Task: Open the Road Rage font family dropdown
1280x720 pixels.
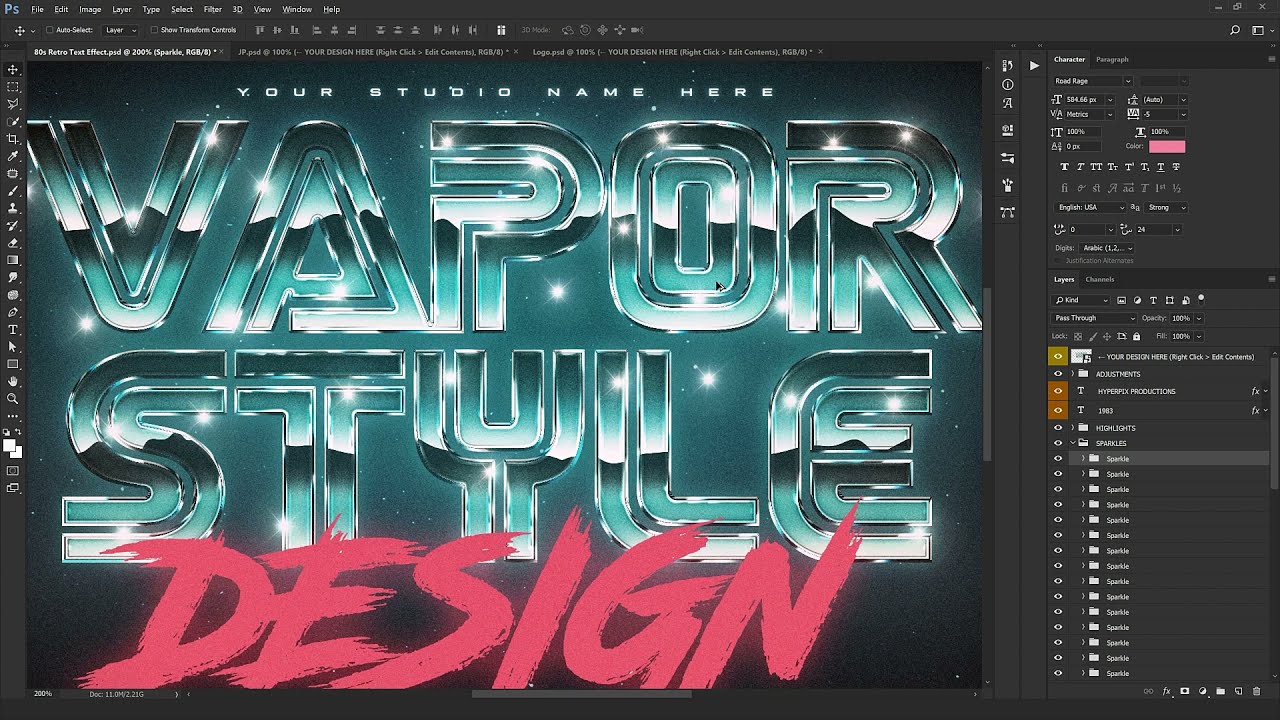Action: [1092, 81]
